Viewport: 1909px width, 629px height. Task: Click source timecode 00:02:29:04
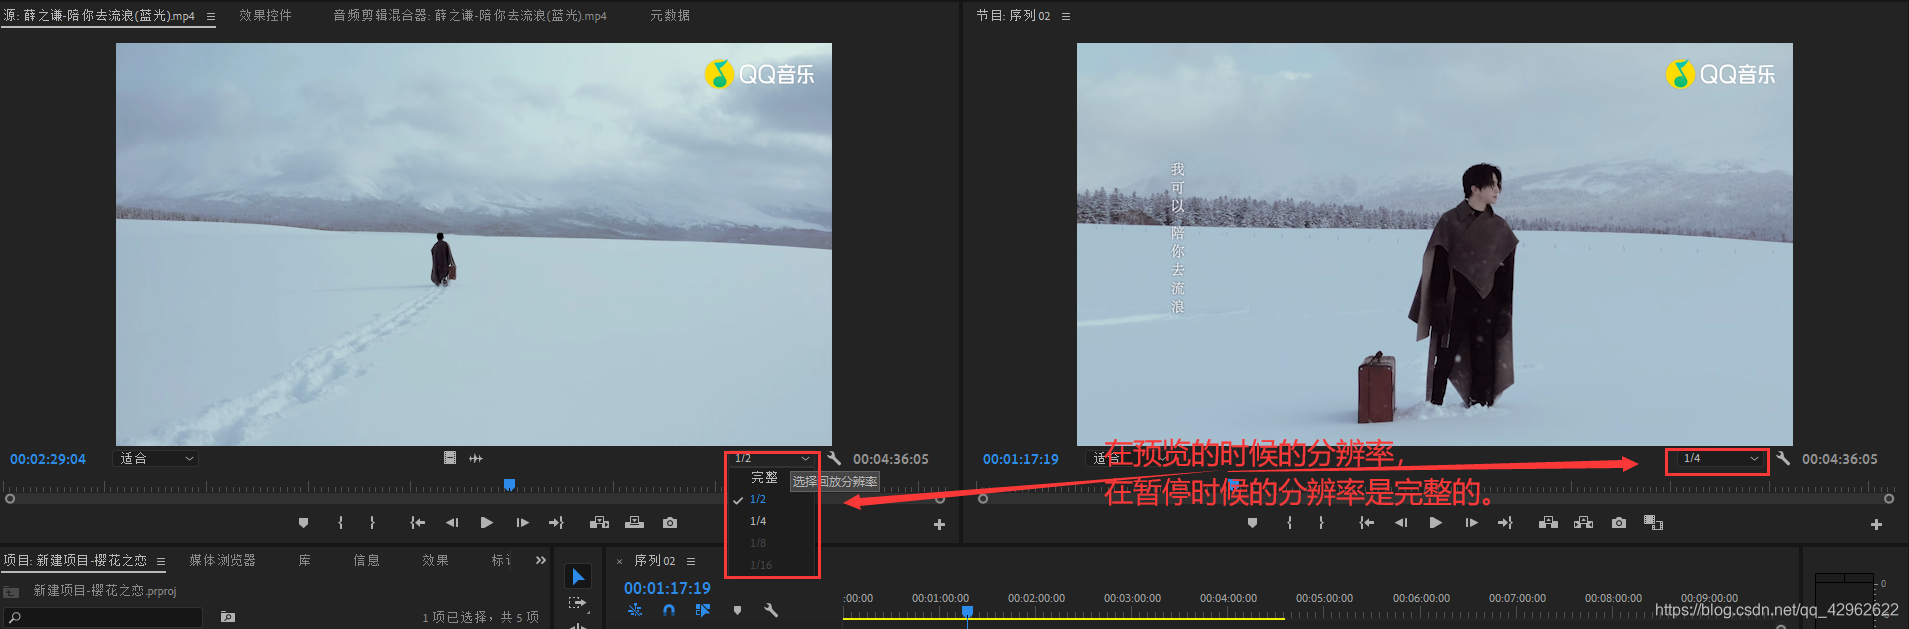coord(48,459)
